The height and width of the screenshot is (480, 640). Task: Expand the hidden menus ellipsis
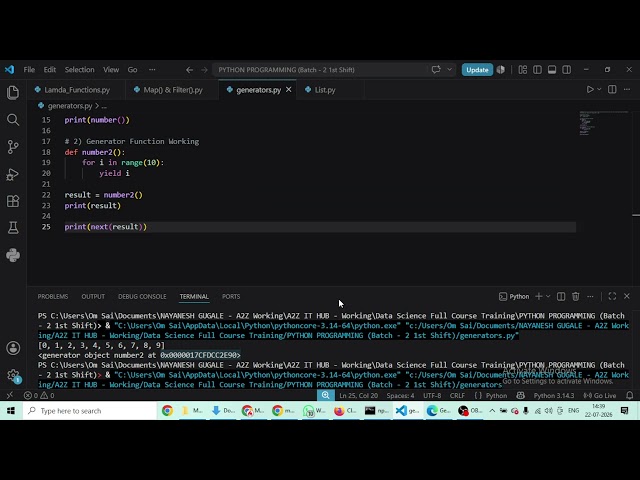[152, 70]
